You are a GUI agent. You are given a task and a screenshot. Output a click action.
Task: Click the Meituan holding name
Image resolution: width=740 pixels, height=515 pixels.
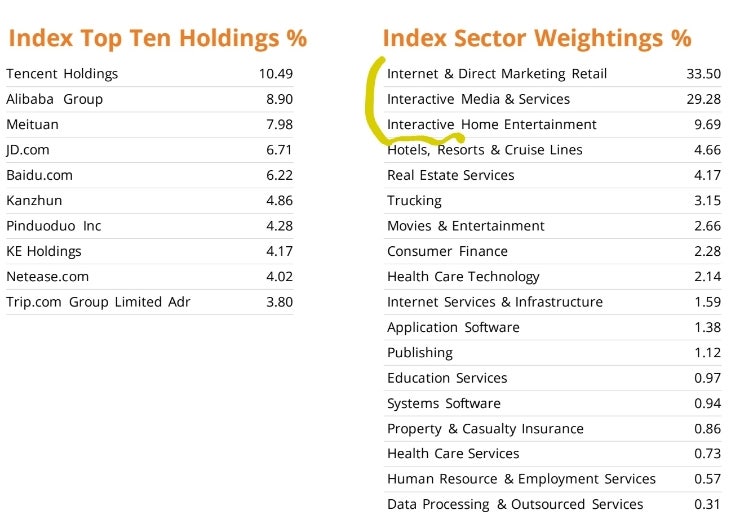click(32, 124)
